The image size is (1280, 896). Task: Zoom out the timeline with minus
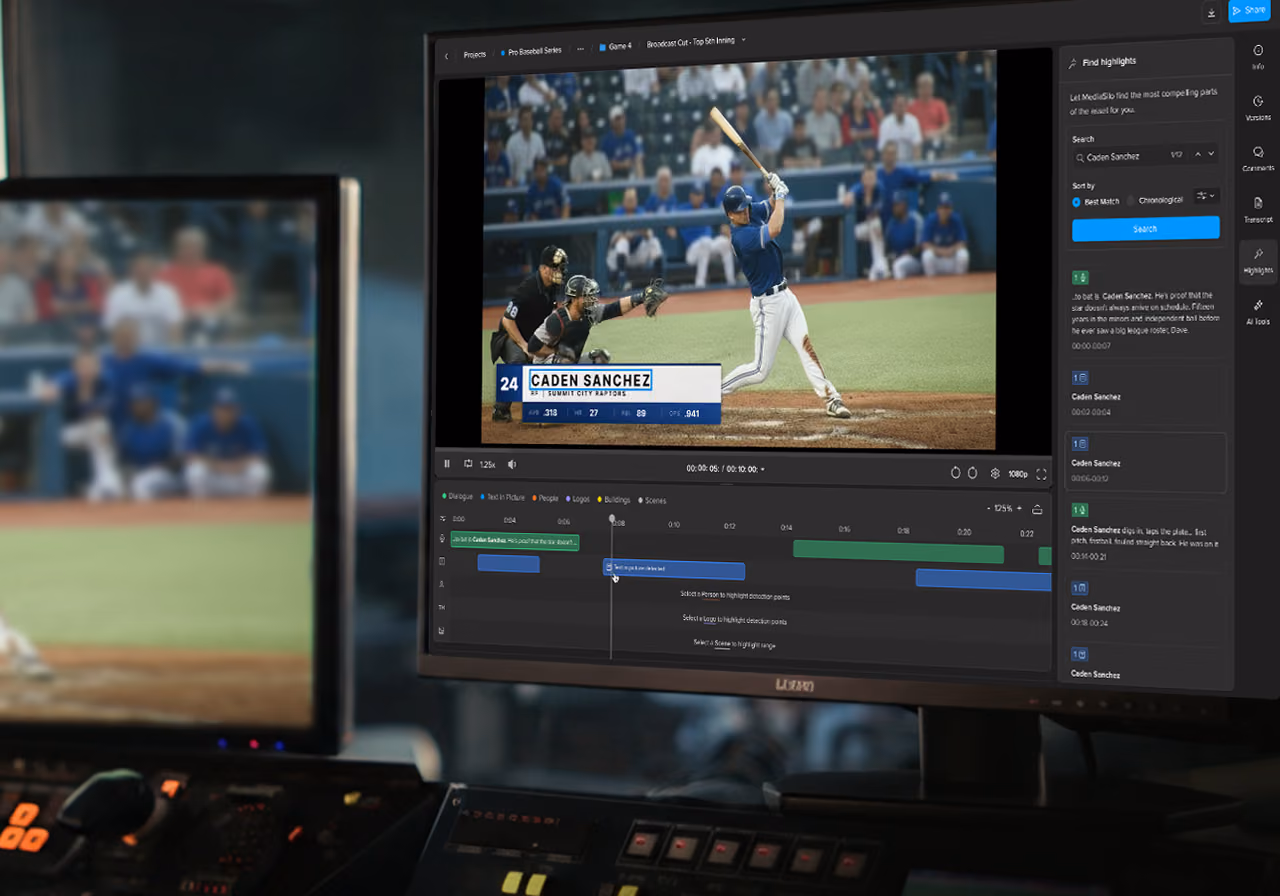(989, 508)
